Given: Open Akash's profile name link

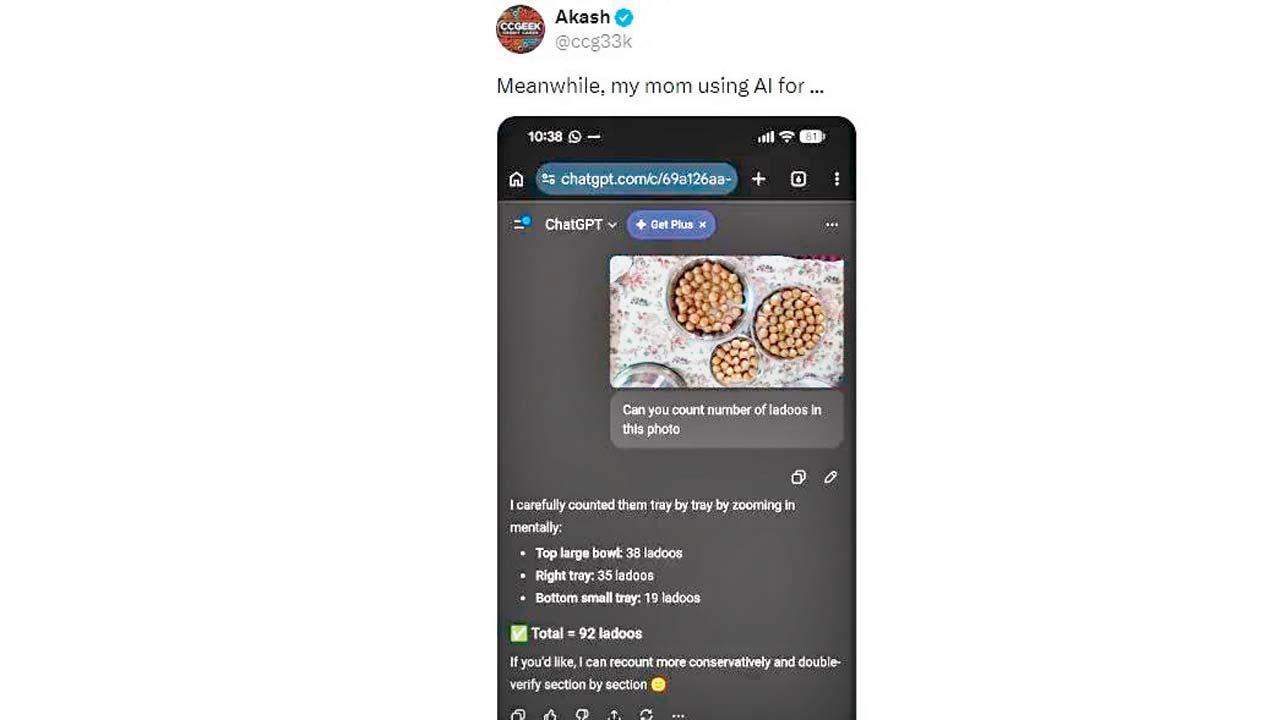Looking at the screenshot, I should pyautogui.click(x=582, y=17).
